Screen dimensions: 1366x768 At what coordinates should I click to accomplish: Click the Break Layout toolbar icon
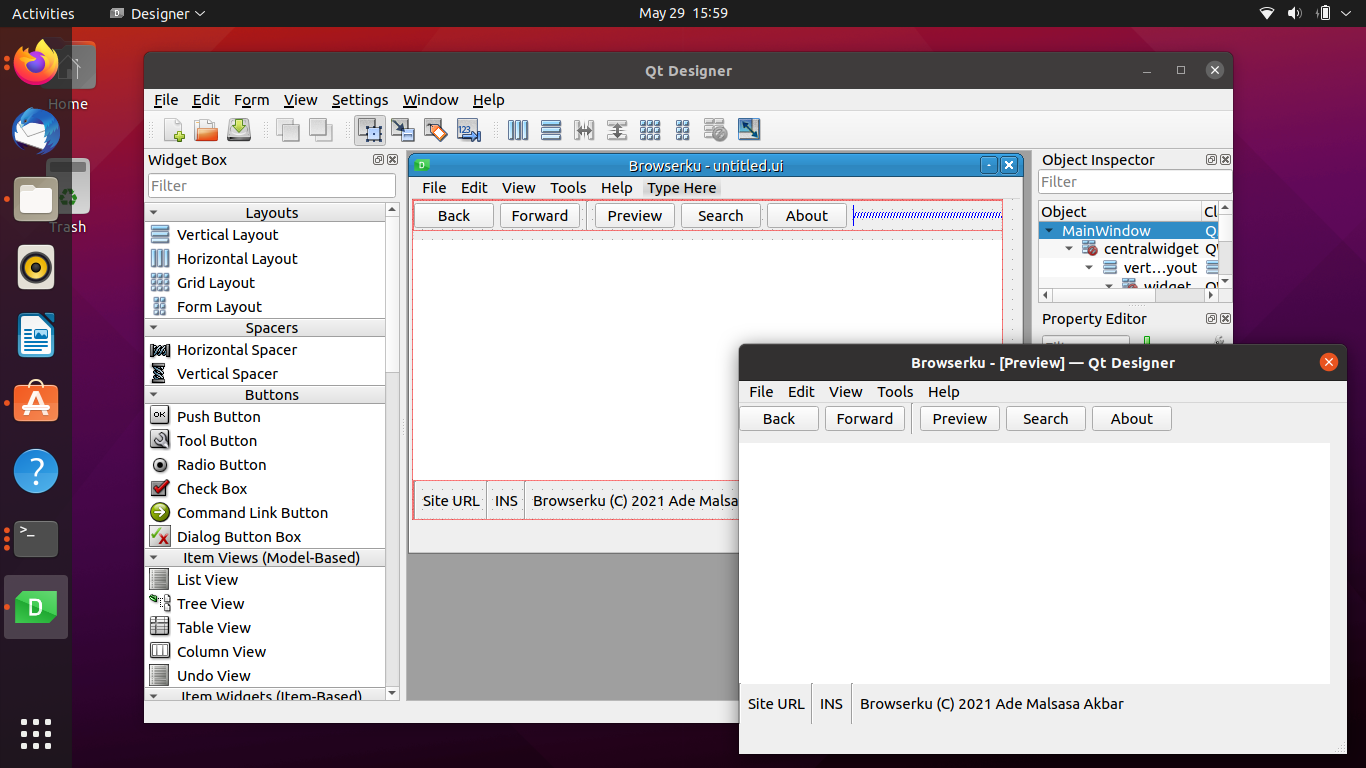pos(715,129)
